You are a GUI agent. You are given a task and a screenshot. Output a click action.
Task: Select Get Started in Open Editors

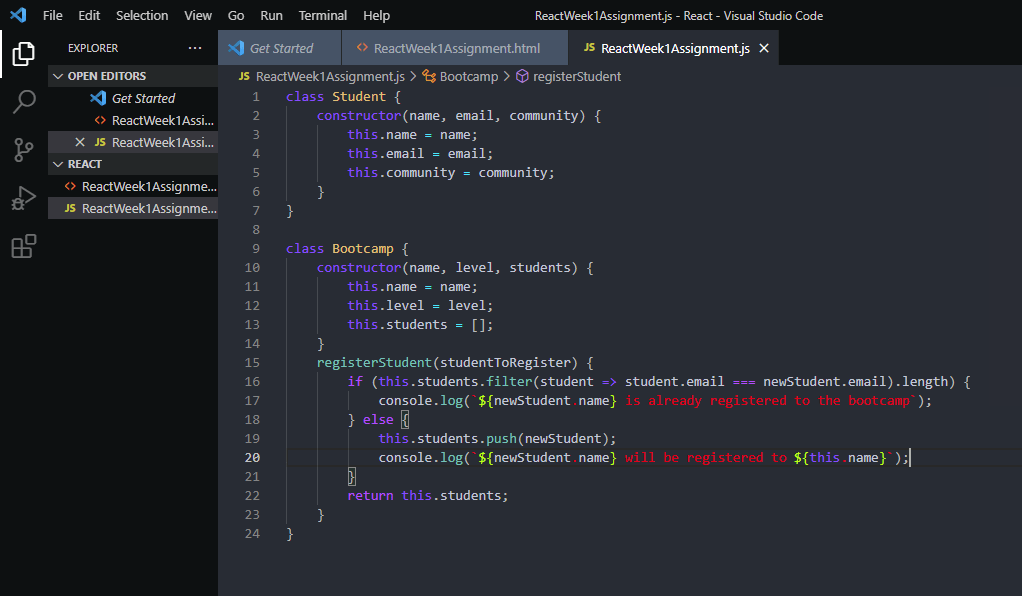click(143, 98)
